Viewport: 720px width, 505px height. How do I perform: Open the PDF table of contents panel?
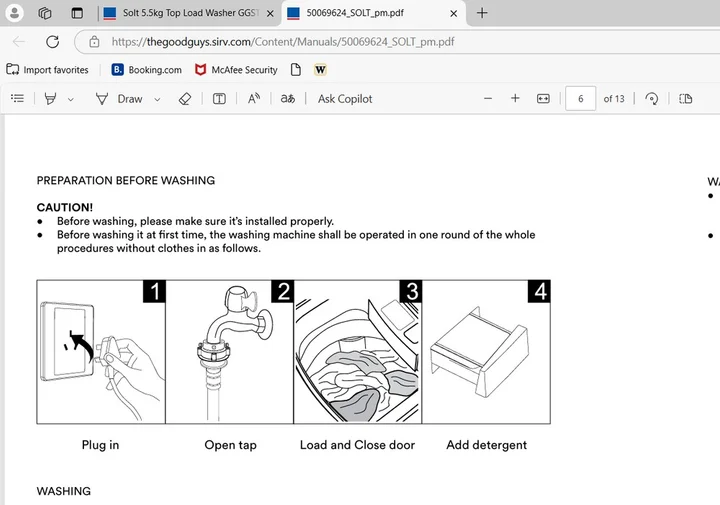point(16,99)
